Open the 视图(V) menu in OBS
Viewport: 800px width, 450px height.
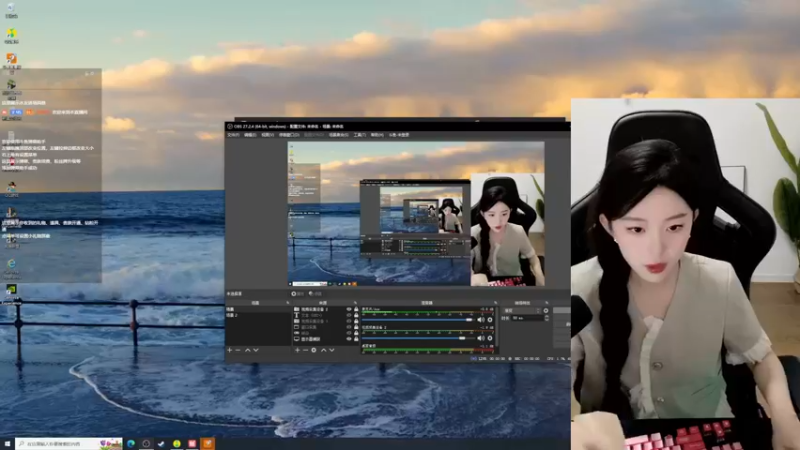click(x=267, y=135)
